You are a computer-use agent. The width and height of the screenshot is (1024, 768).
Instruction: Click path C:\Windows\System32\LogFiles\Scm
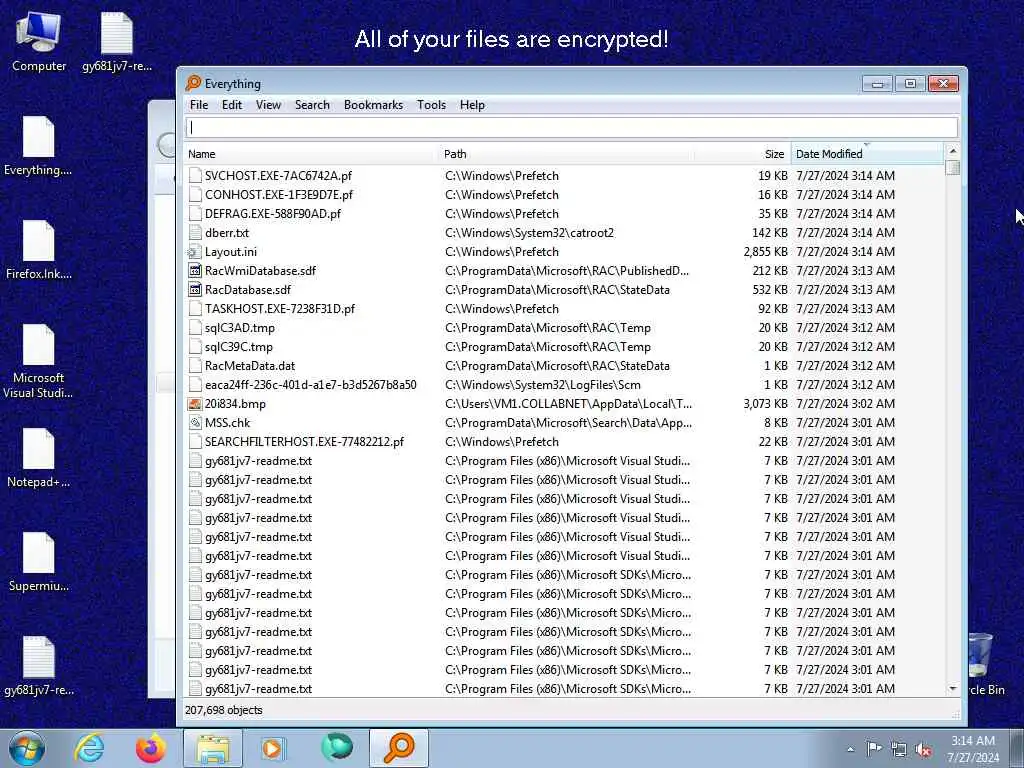point(543,385)
